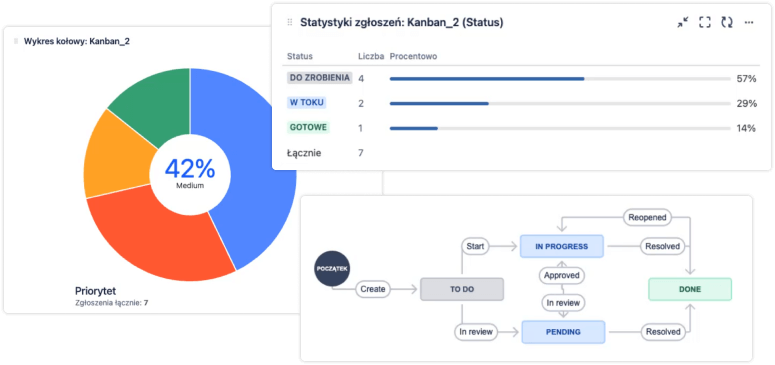Screen dimensions: 775x365
Task: Click the count 1 for GOTOWE
Action: (x=360, y=128)
